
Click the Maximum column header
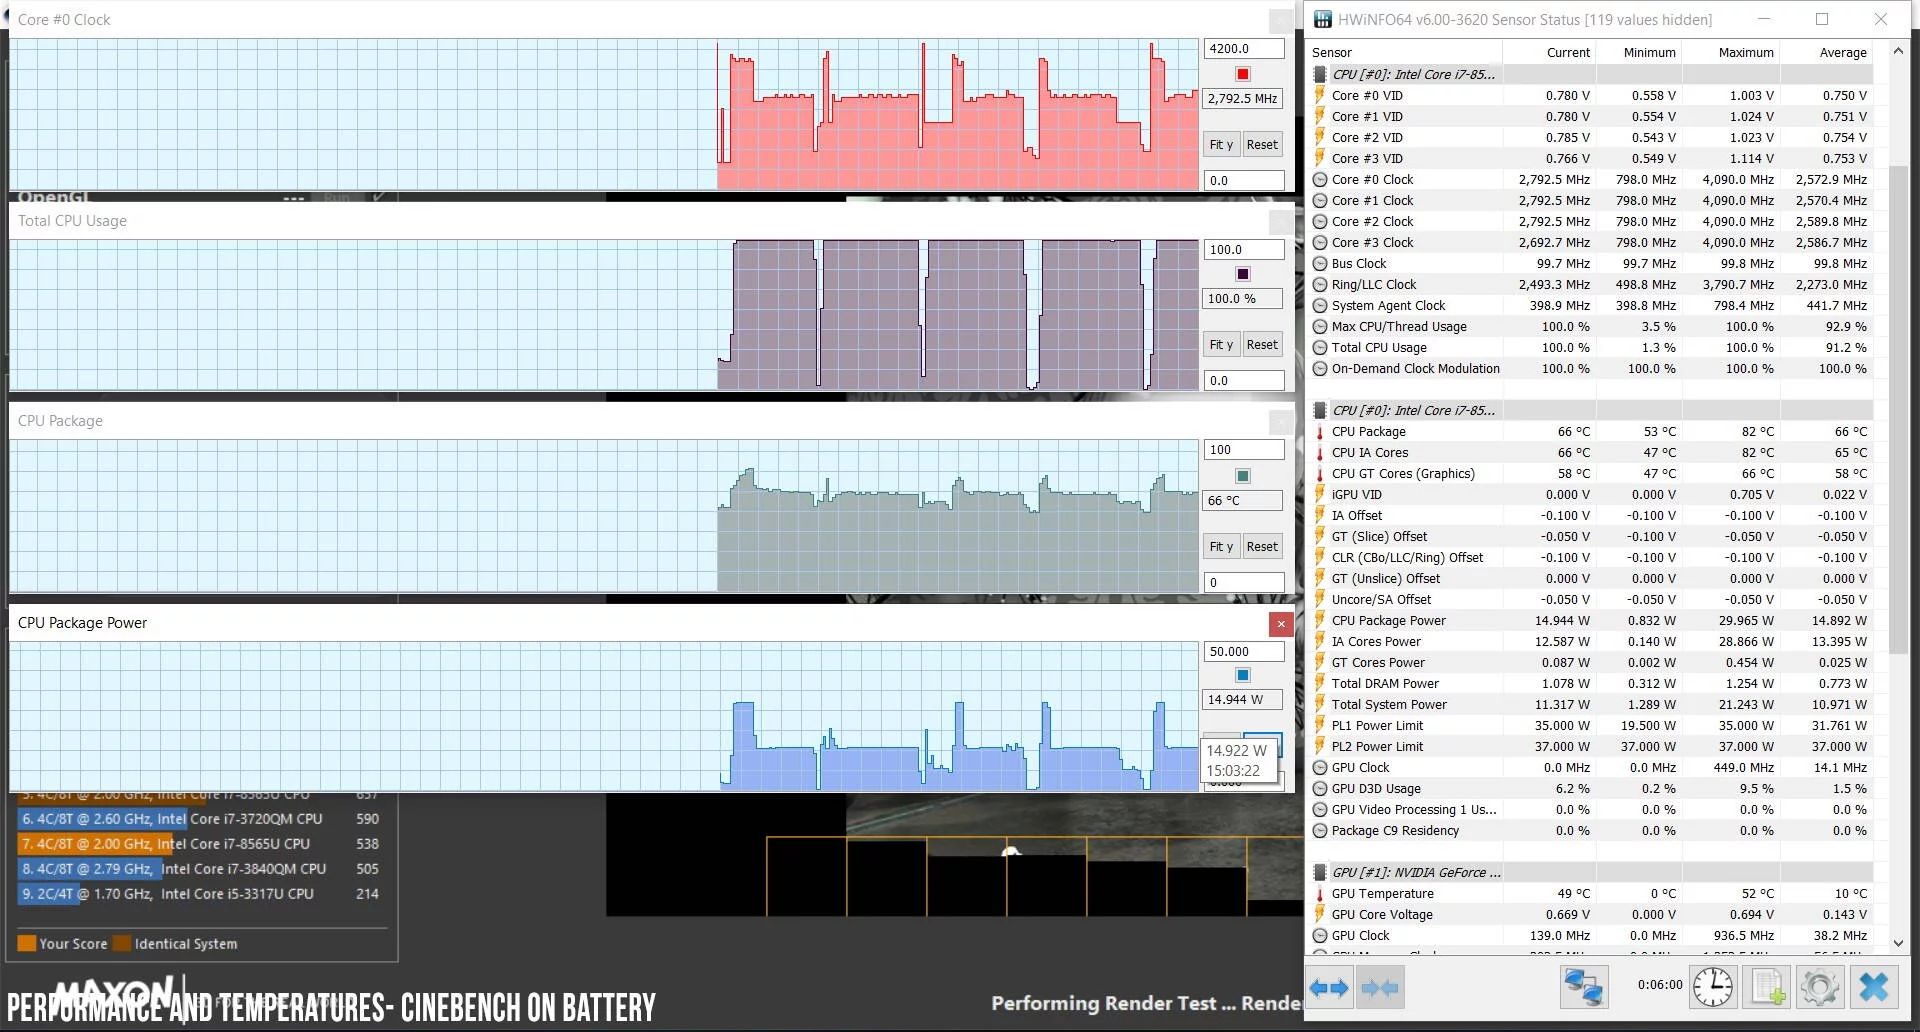tap(1732, 52)
